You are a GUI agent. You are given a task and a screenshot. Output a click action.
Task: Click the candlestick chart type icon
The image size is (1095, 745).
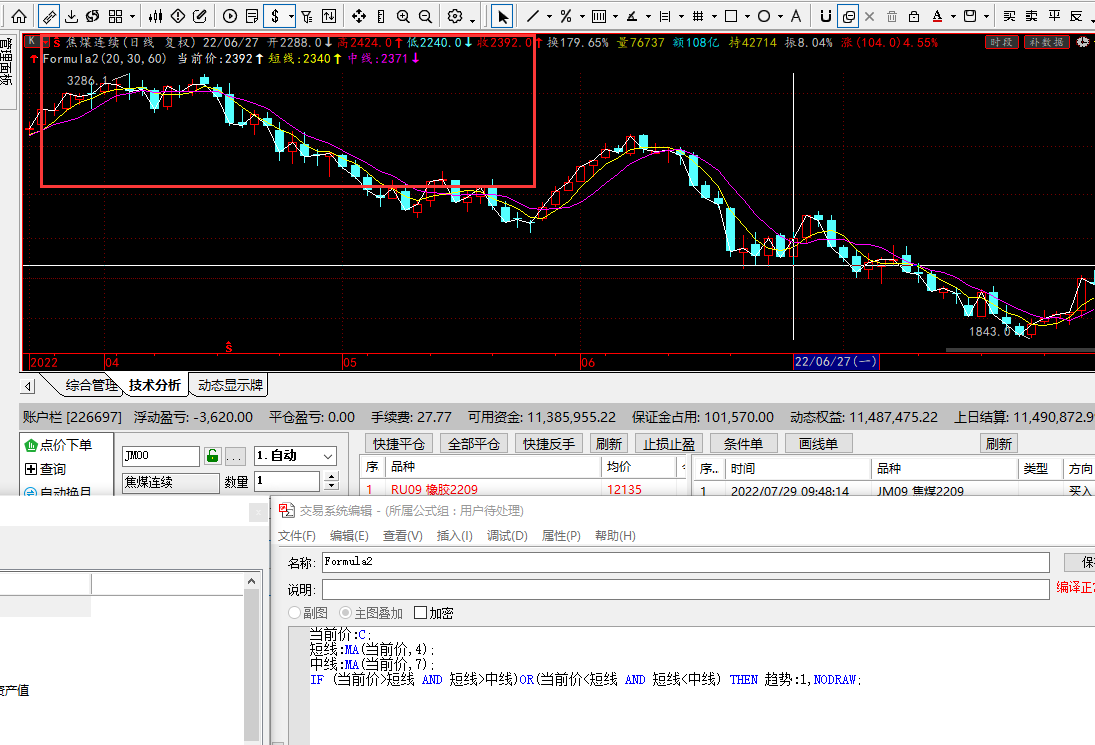[x=156, y=15]
